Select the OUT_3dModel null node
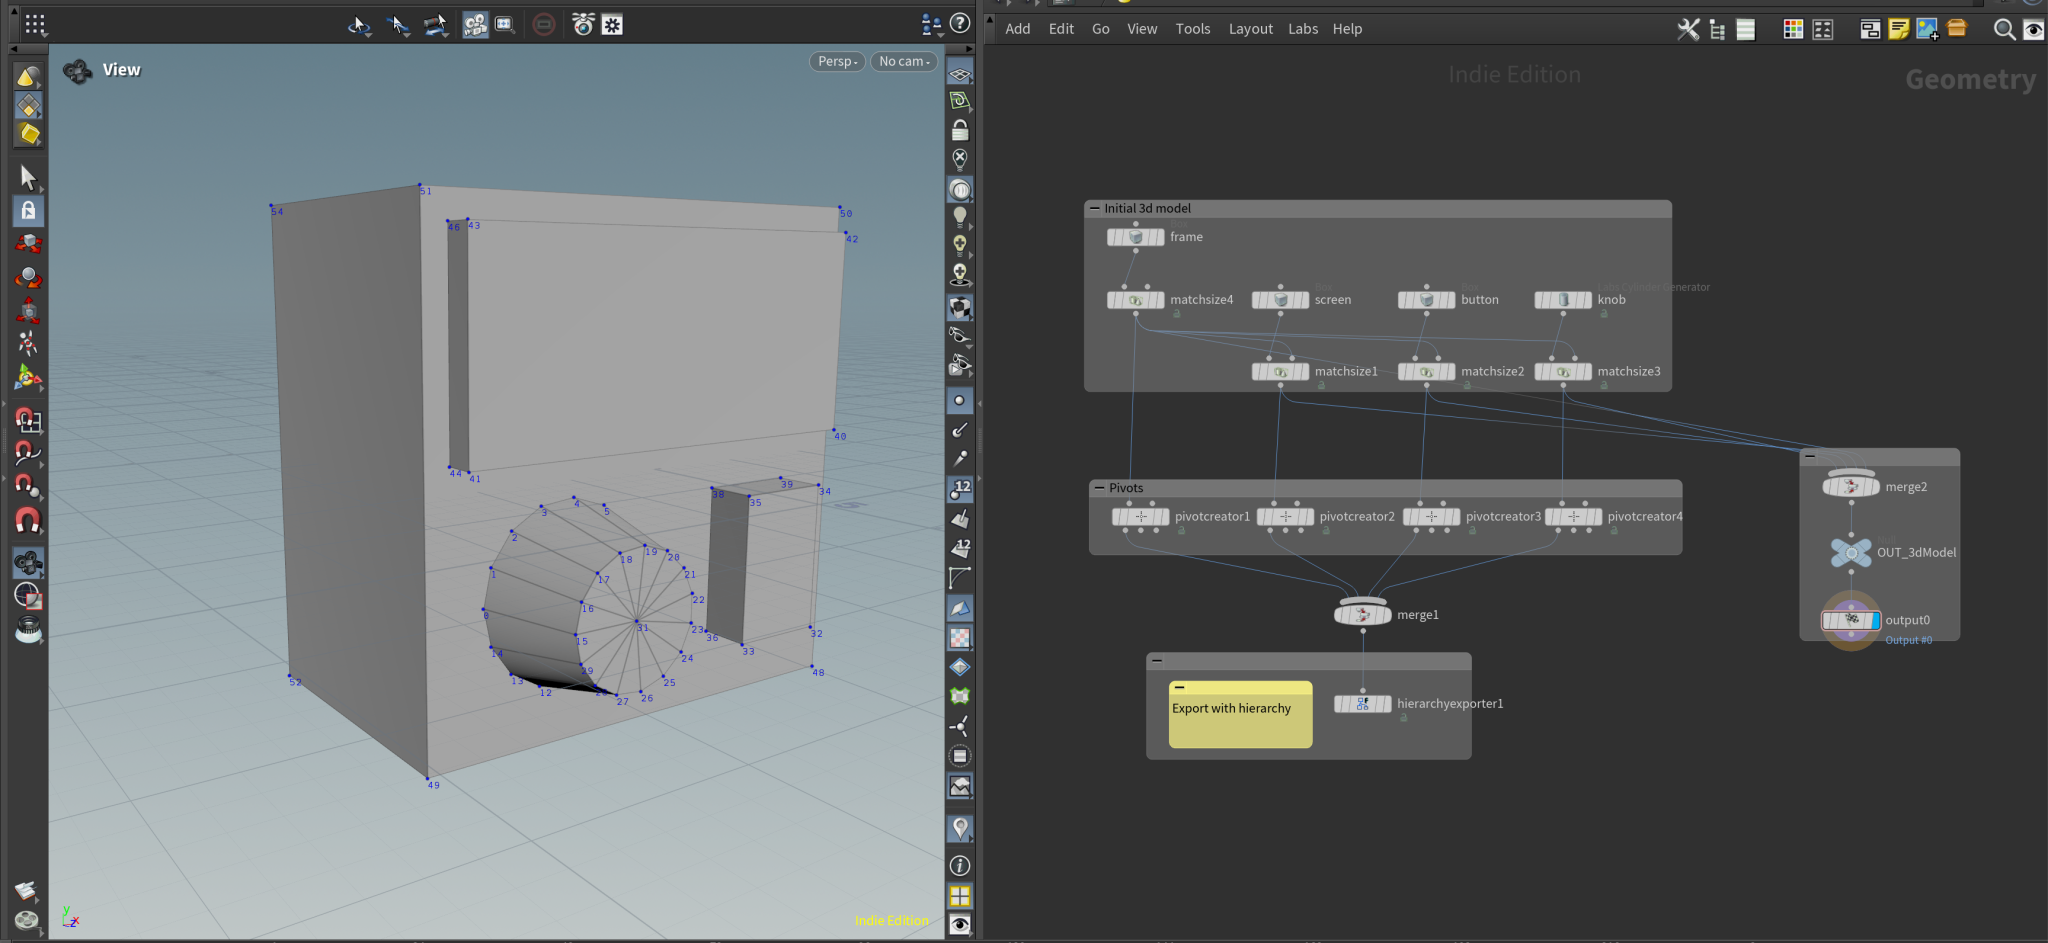Image resolution: width=2048 pixels, height=943 pixels. tap(1851, 553)
